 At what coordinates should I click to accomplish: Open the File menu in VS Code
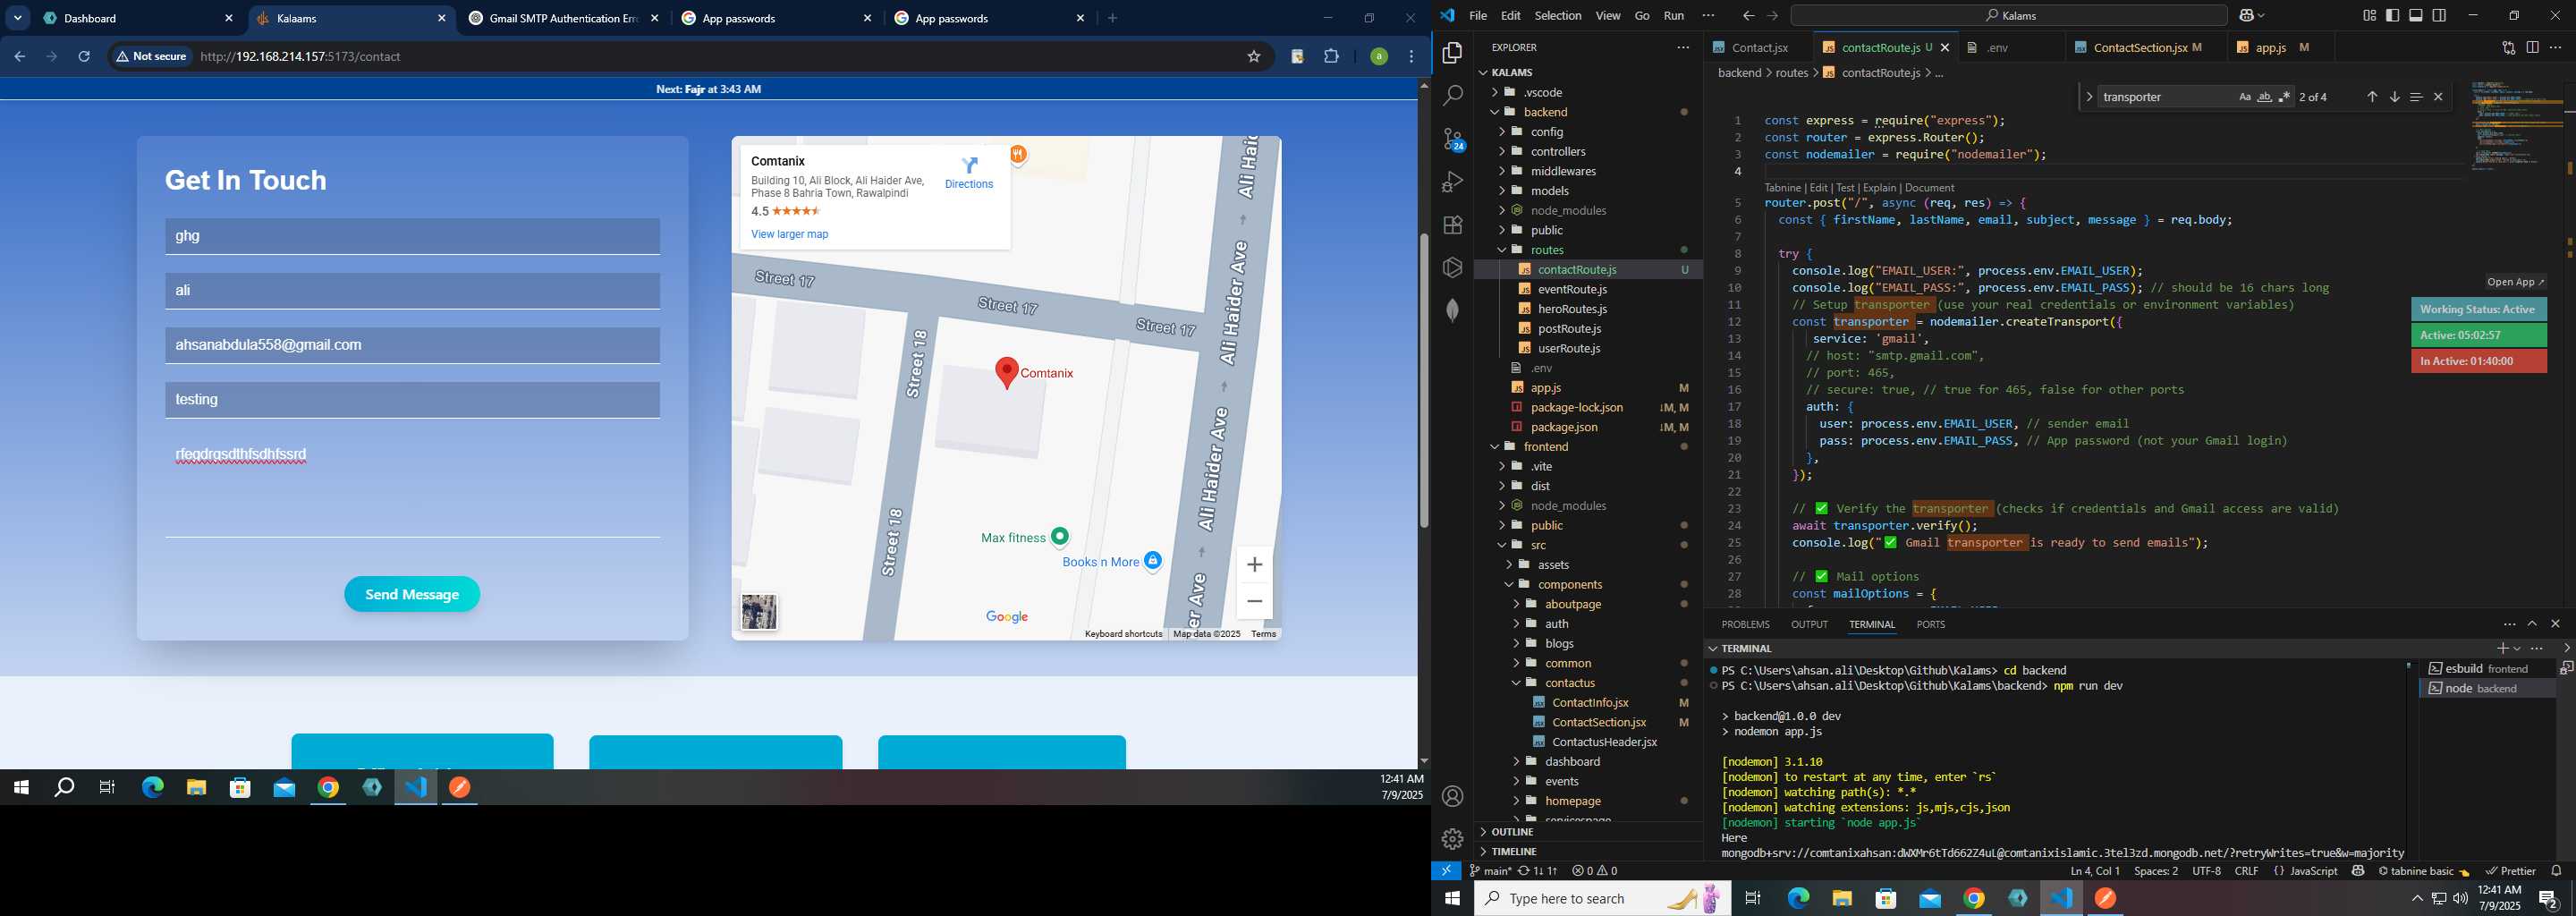[x=1478, y=16]
